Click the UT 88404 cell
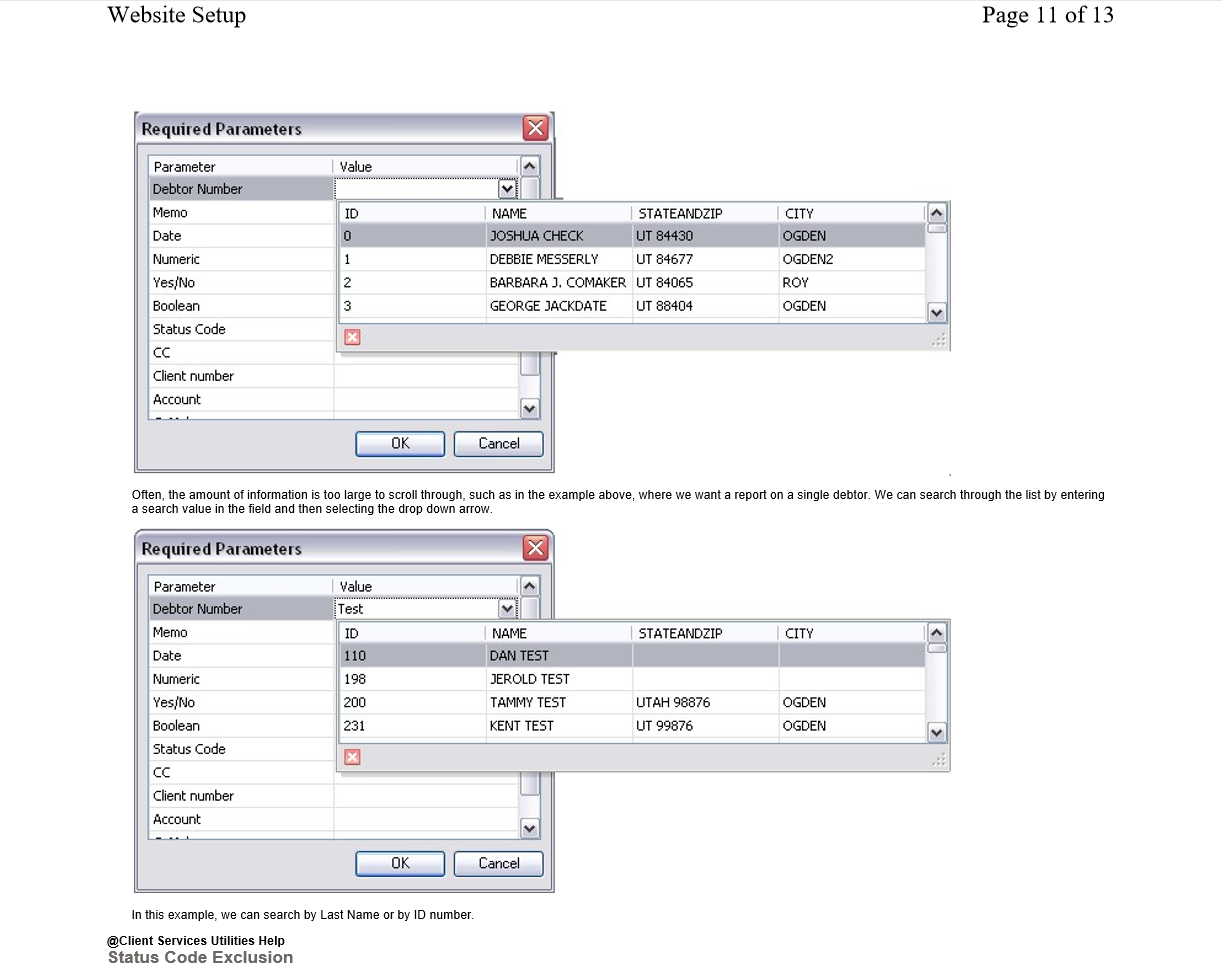The width and height of the screenshot is (1222, 980). [x=705, y=306]
